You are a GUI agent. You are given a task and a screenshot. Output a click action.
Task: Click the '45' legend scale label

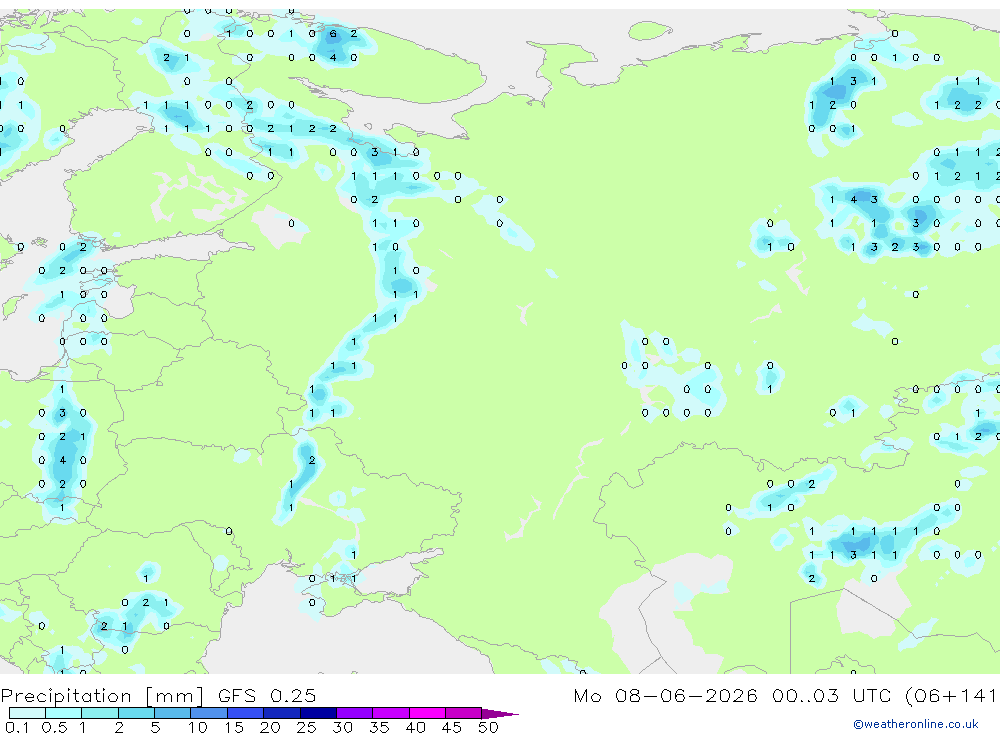point(452,727)
